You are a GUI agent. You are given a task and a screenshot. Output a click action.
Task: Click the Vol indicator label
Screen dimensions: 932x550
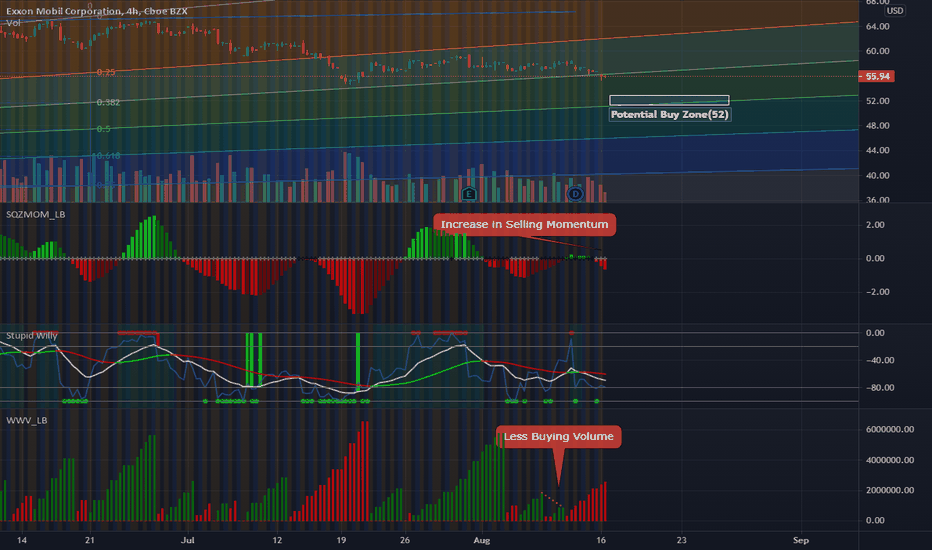[x=13, y=23]
